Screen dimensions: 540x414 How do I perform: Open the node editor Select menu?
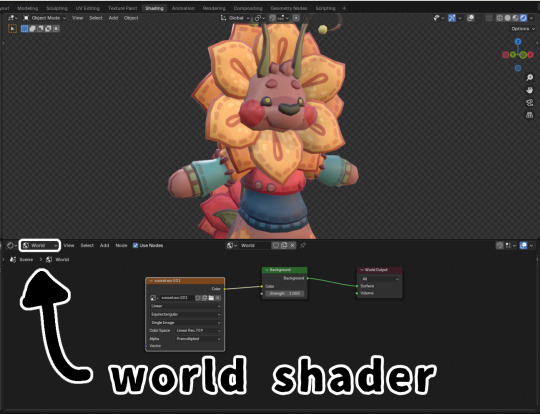pyautogui.click(x=87, y=246)
